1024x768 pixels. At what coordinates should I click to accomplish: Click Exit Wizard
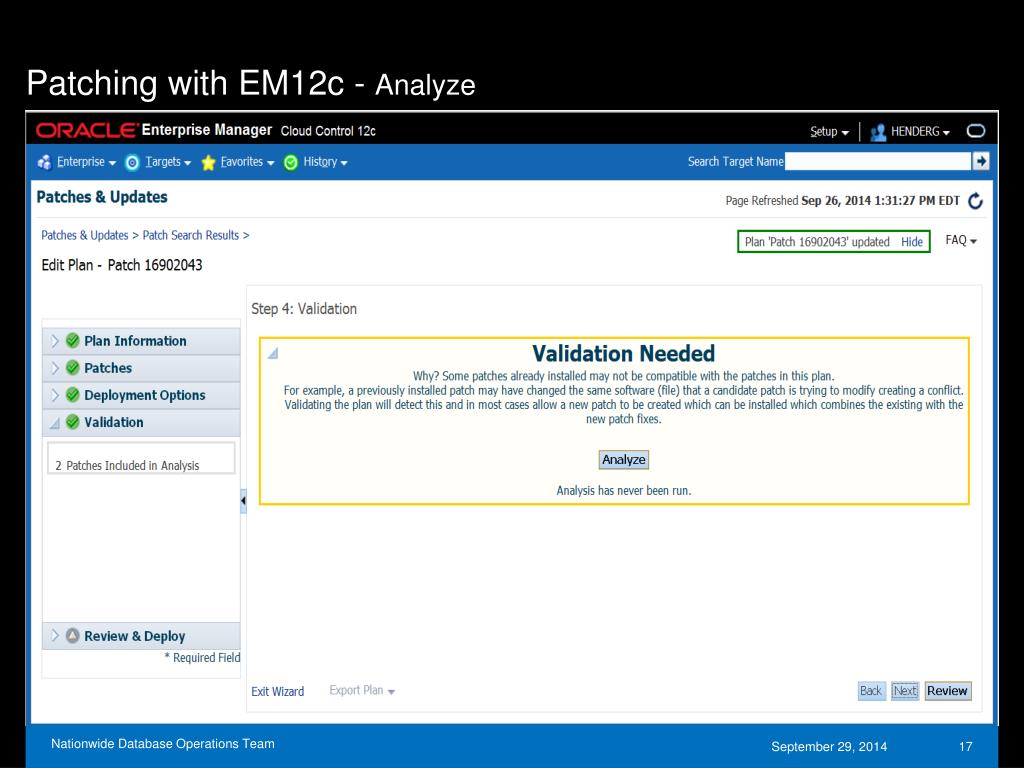click(x=278, y=692)
